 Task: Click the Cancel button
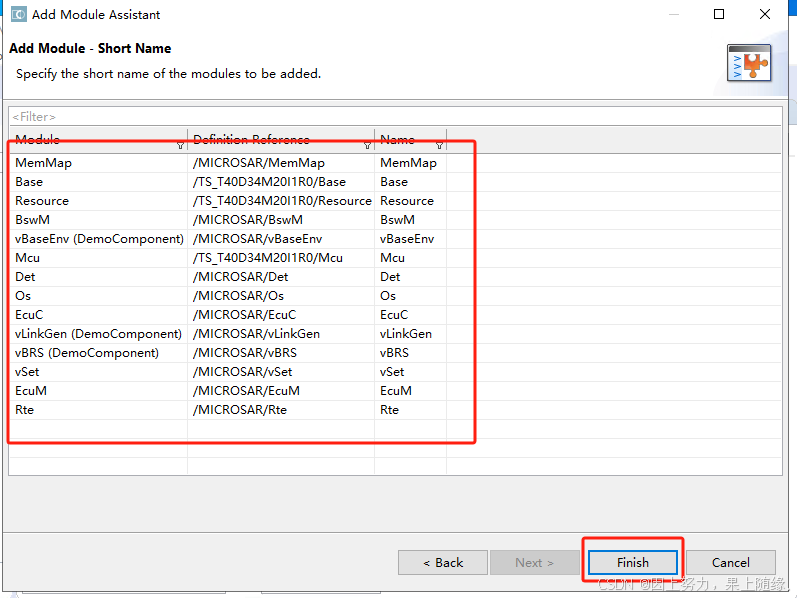[730, 562]
